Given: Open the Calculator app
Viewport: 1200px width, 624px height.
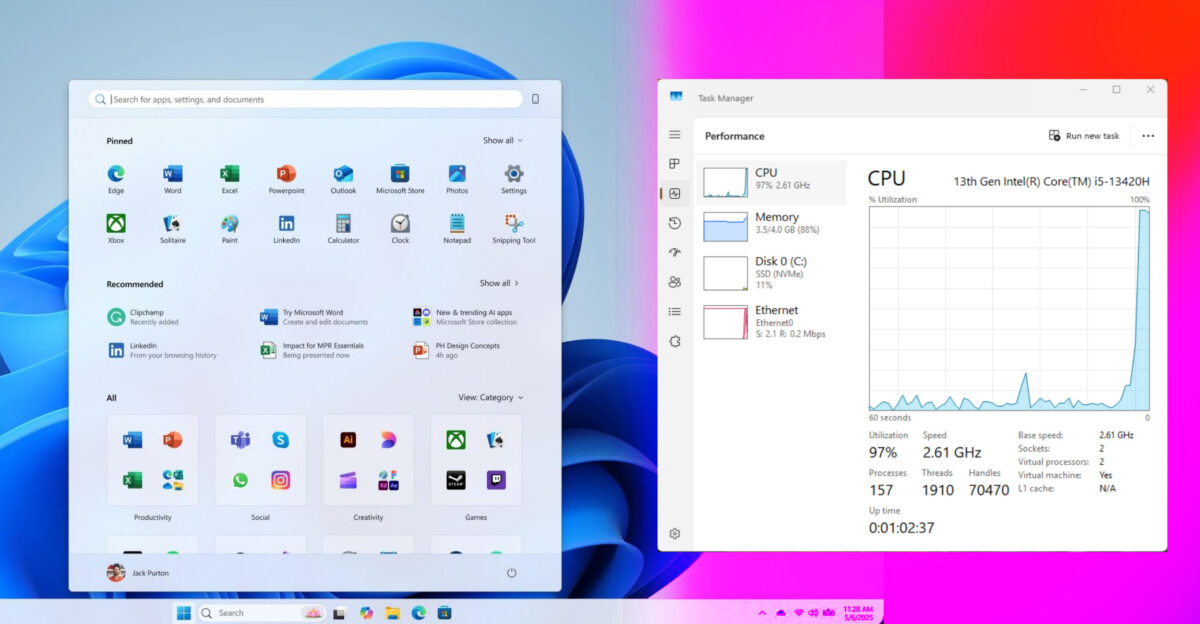Looking at the screenshot, I should pyautogui.click(x=343, y=229).
